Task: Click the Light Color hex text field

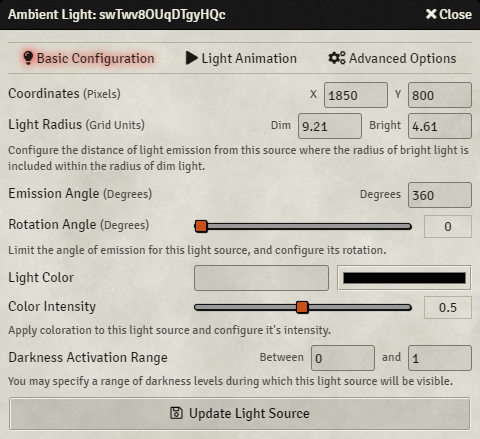Action: 261,278
